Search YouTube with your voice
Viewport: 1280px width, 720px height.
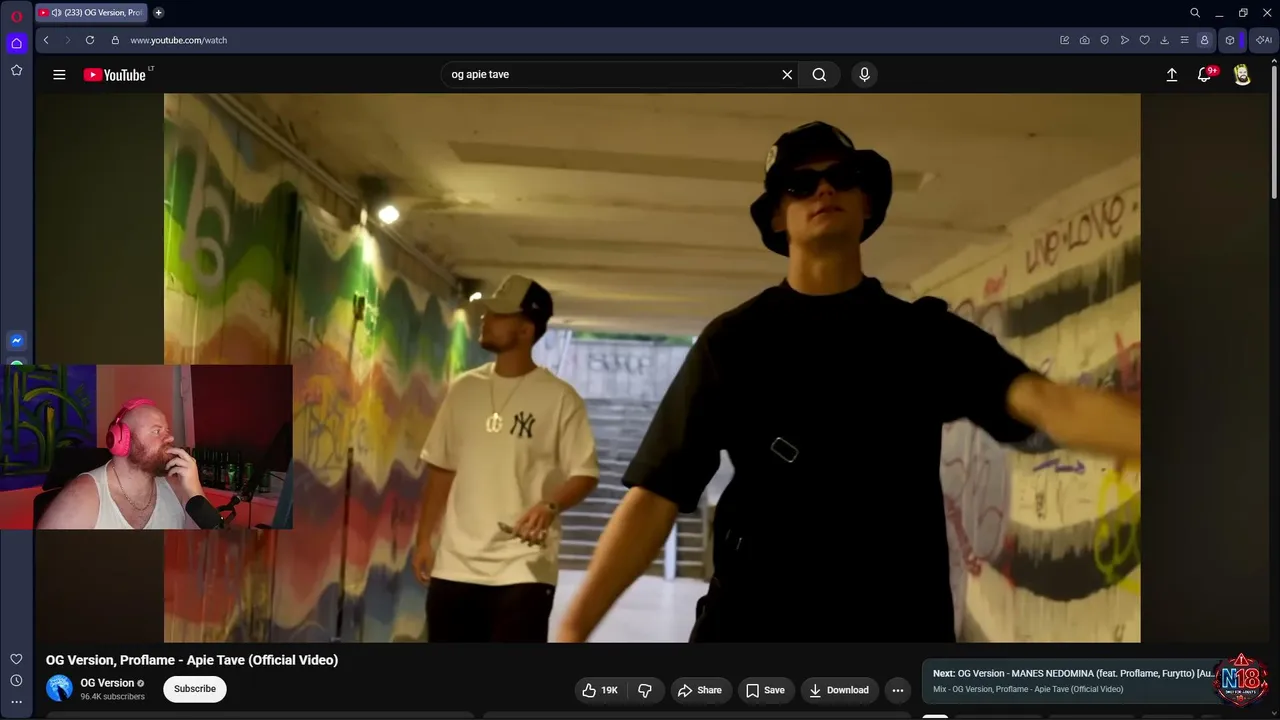pyautogui.click(x=865, y=74)
